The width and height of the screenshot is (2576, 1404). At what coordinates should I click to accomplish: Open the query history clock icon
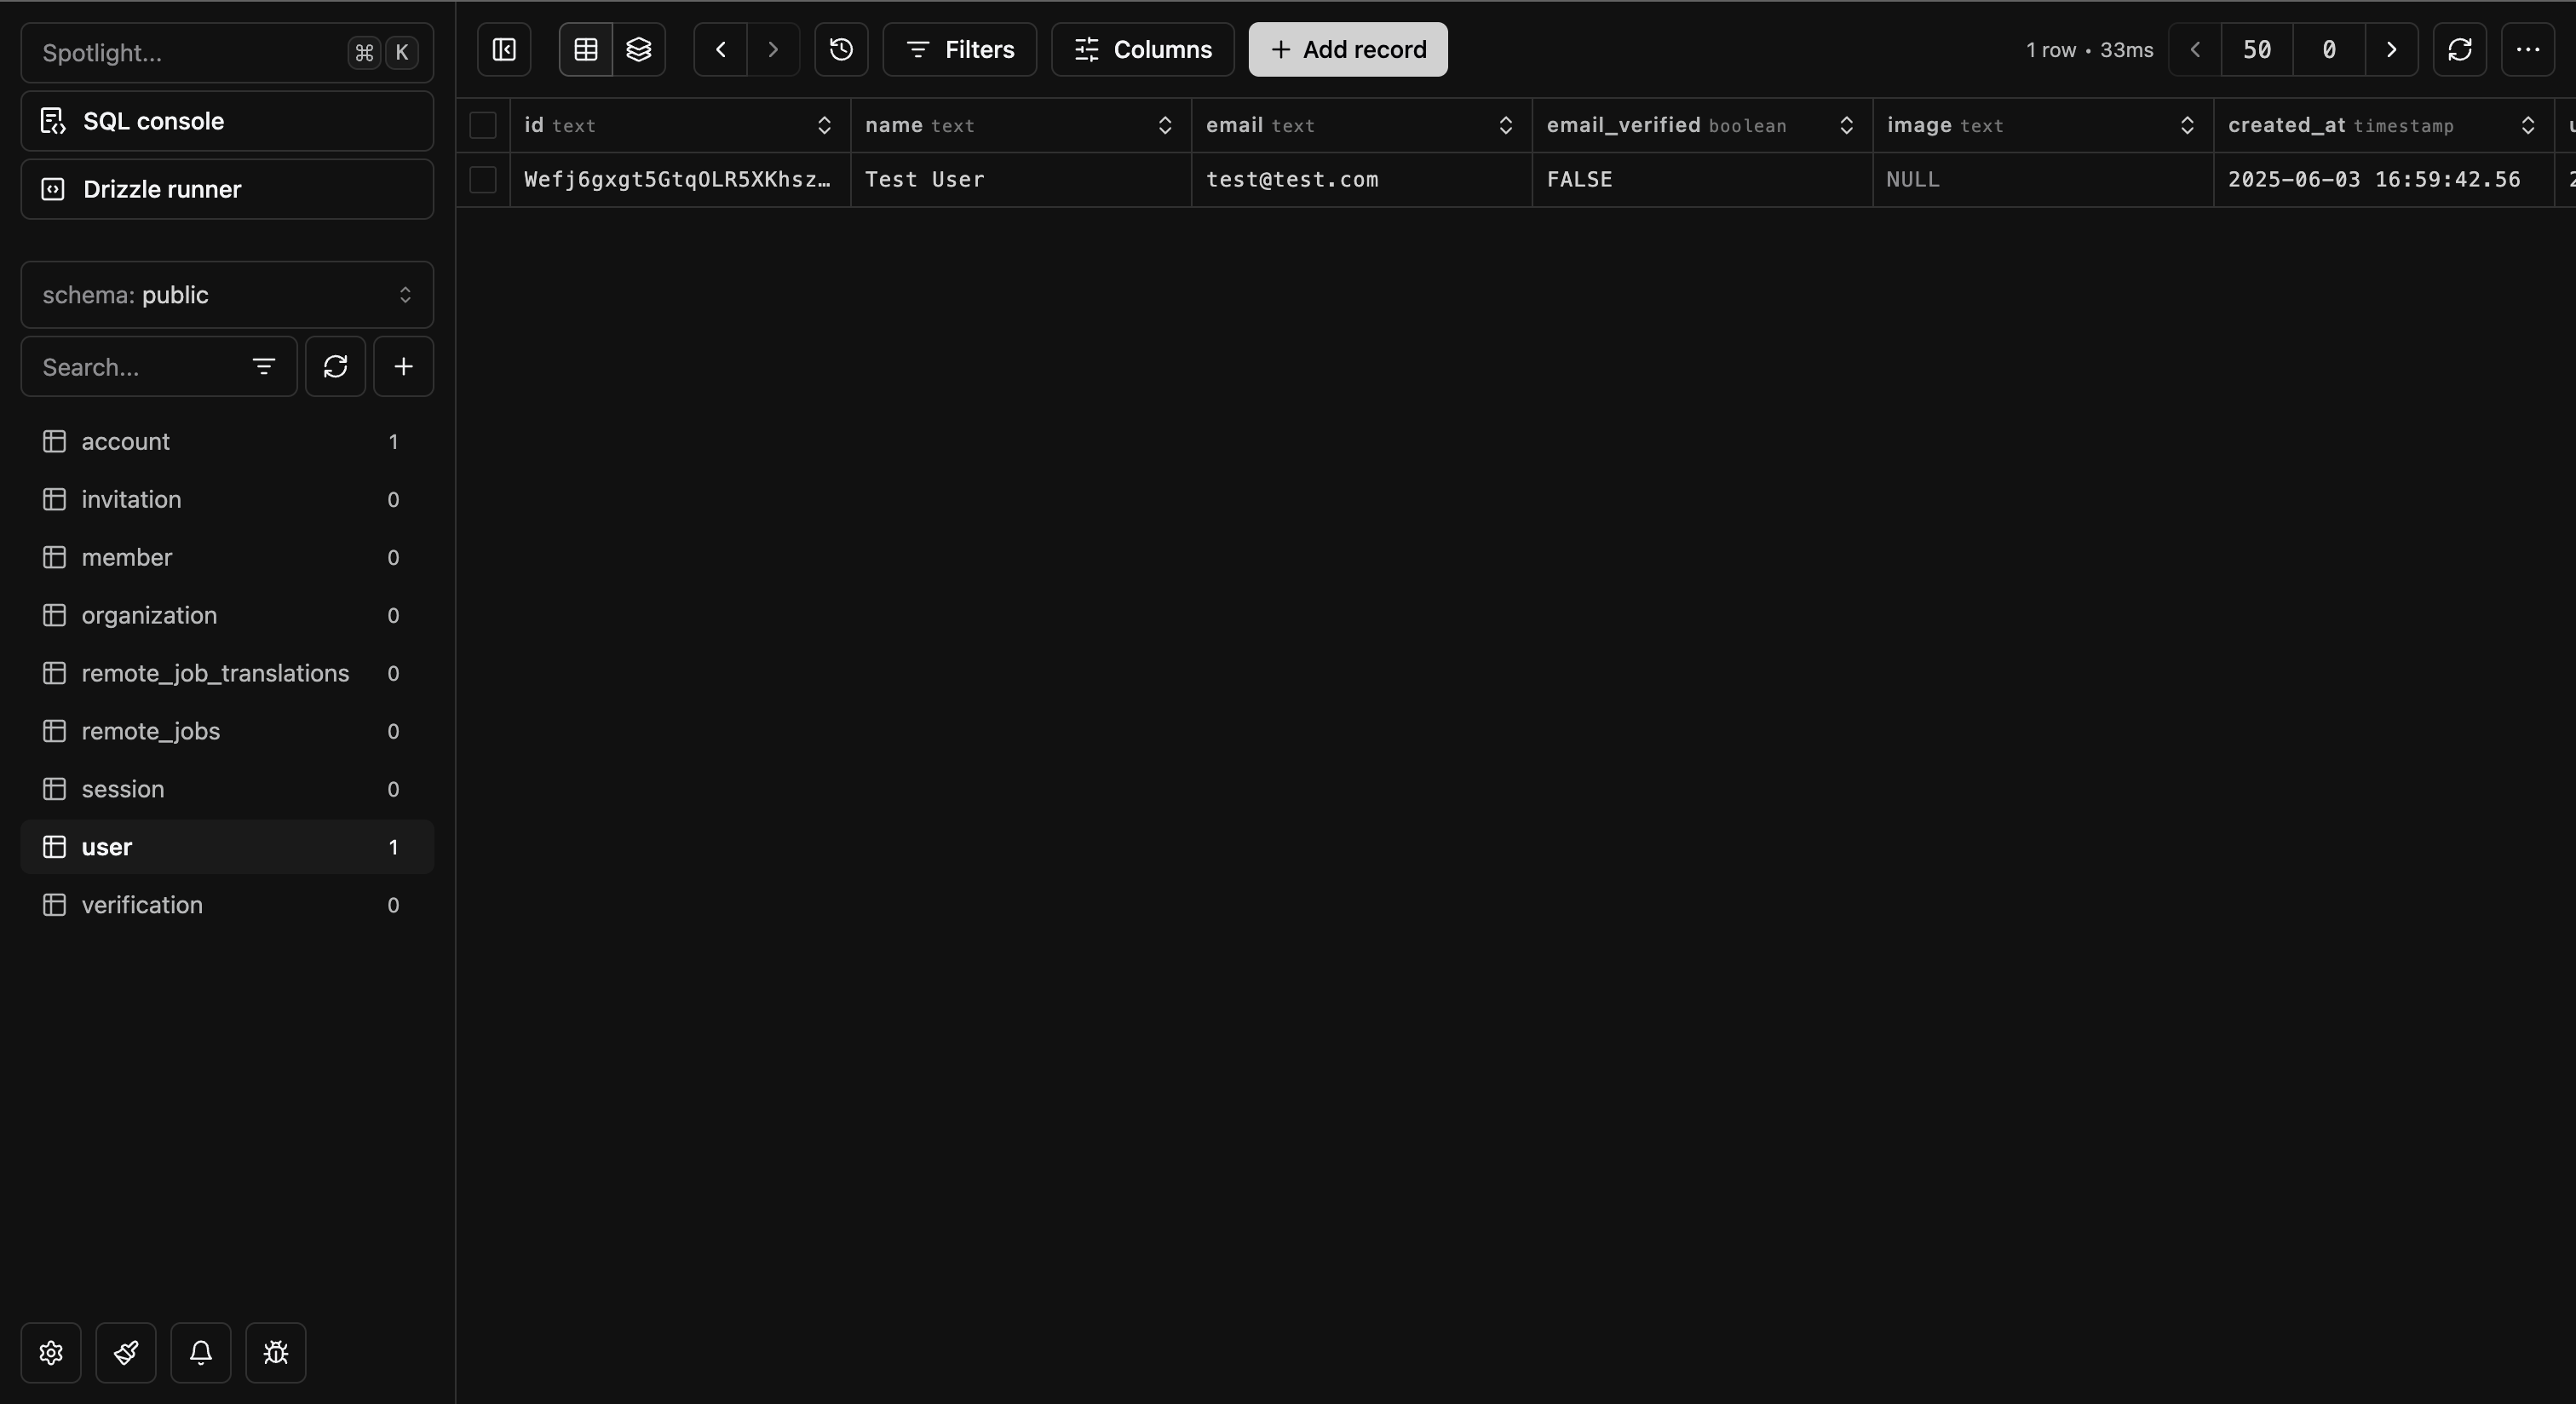point(841,50)
